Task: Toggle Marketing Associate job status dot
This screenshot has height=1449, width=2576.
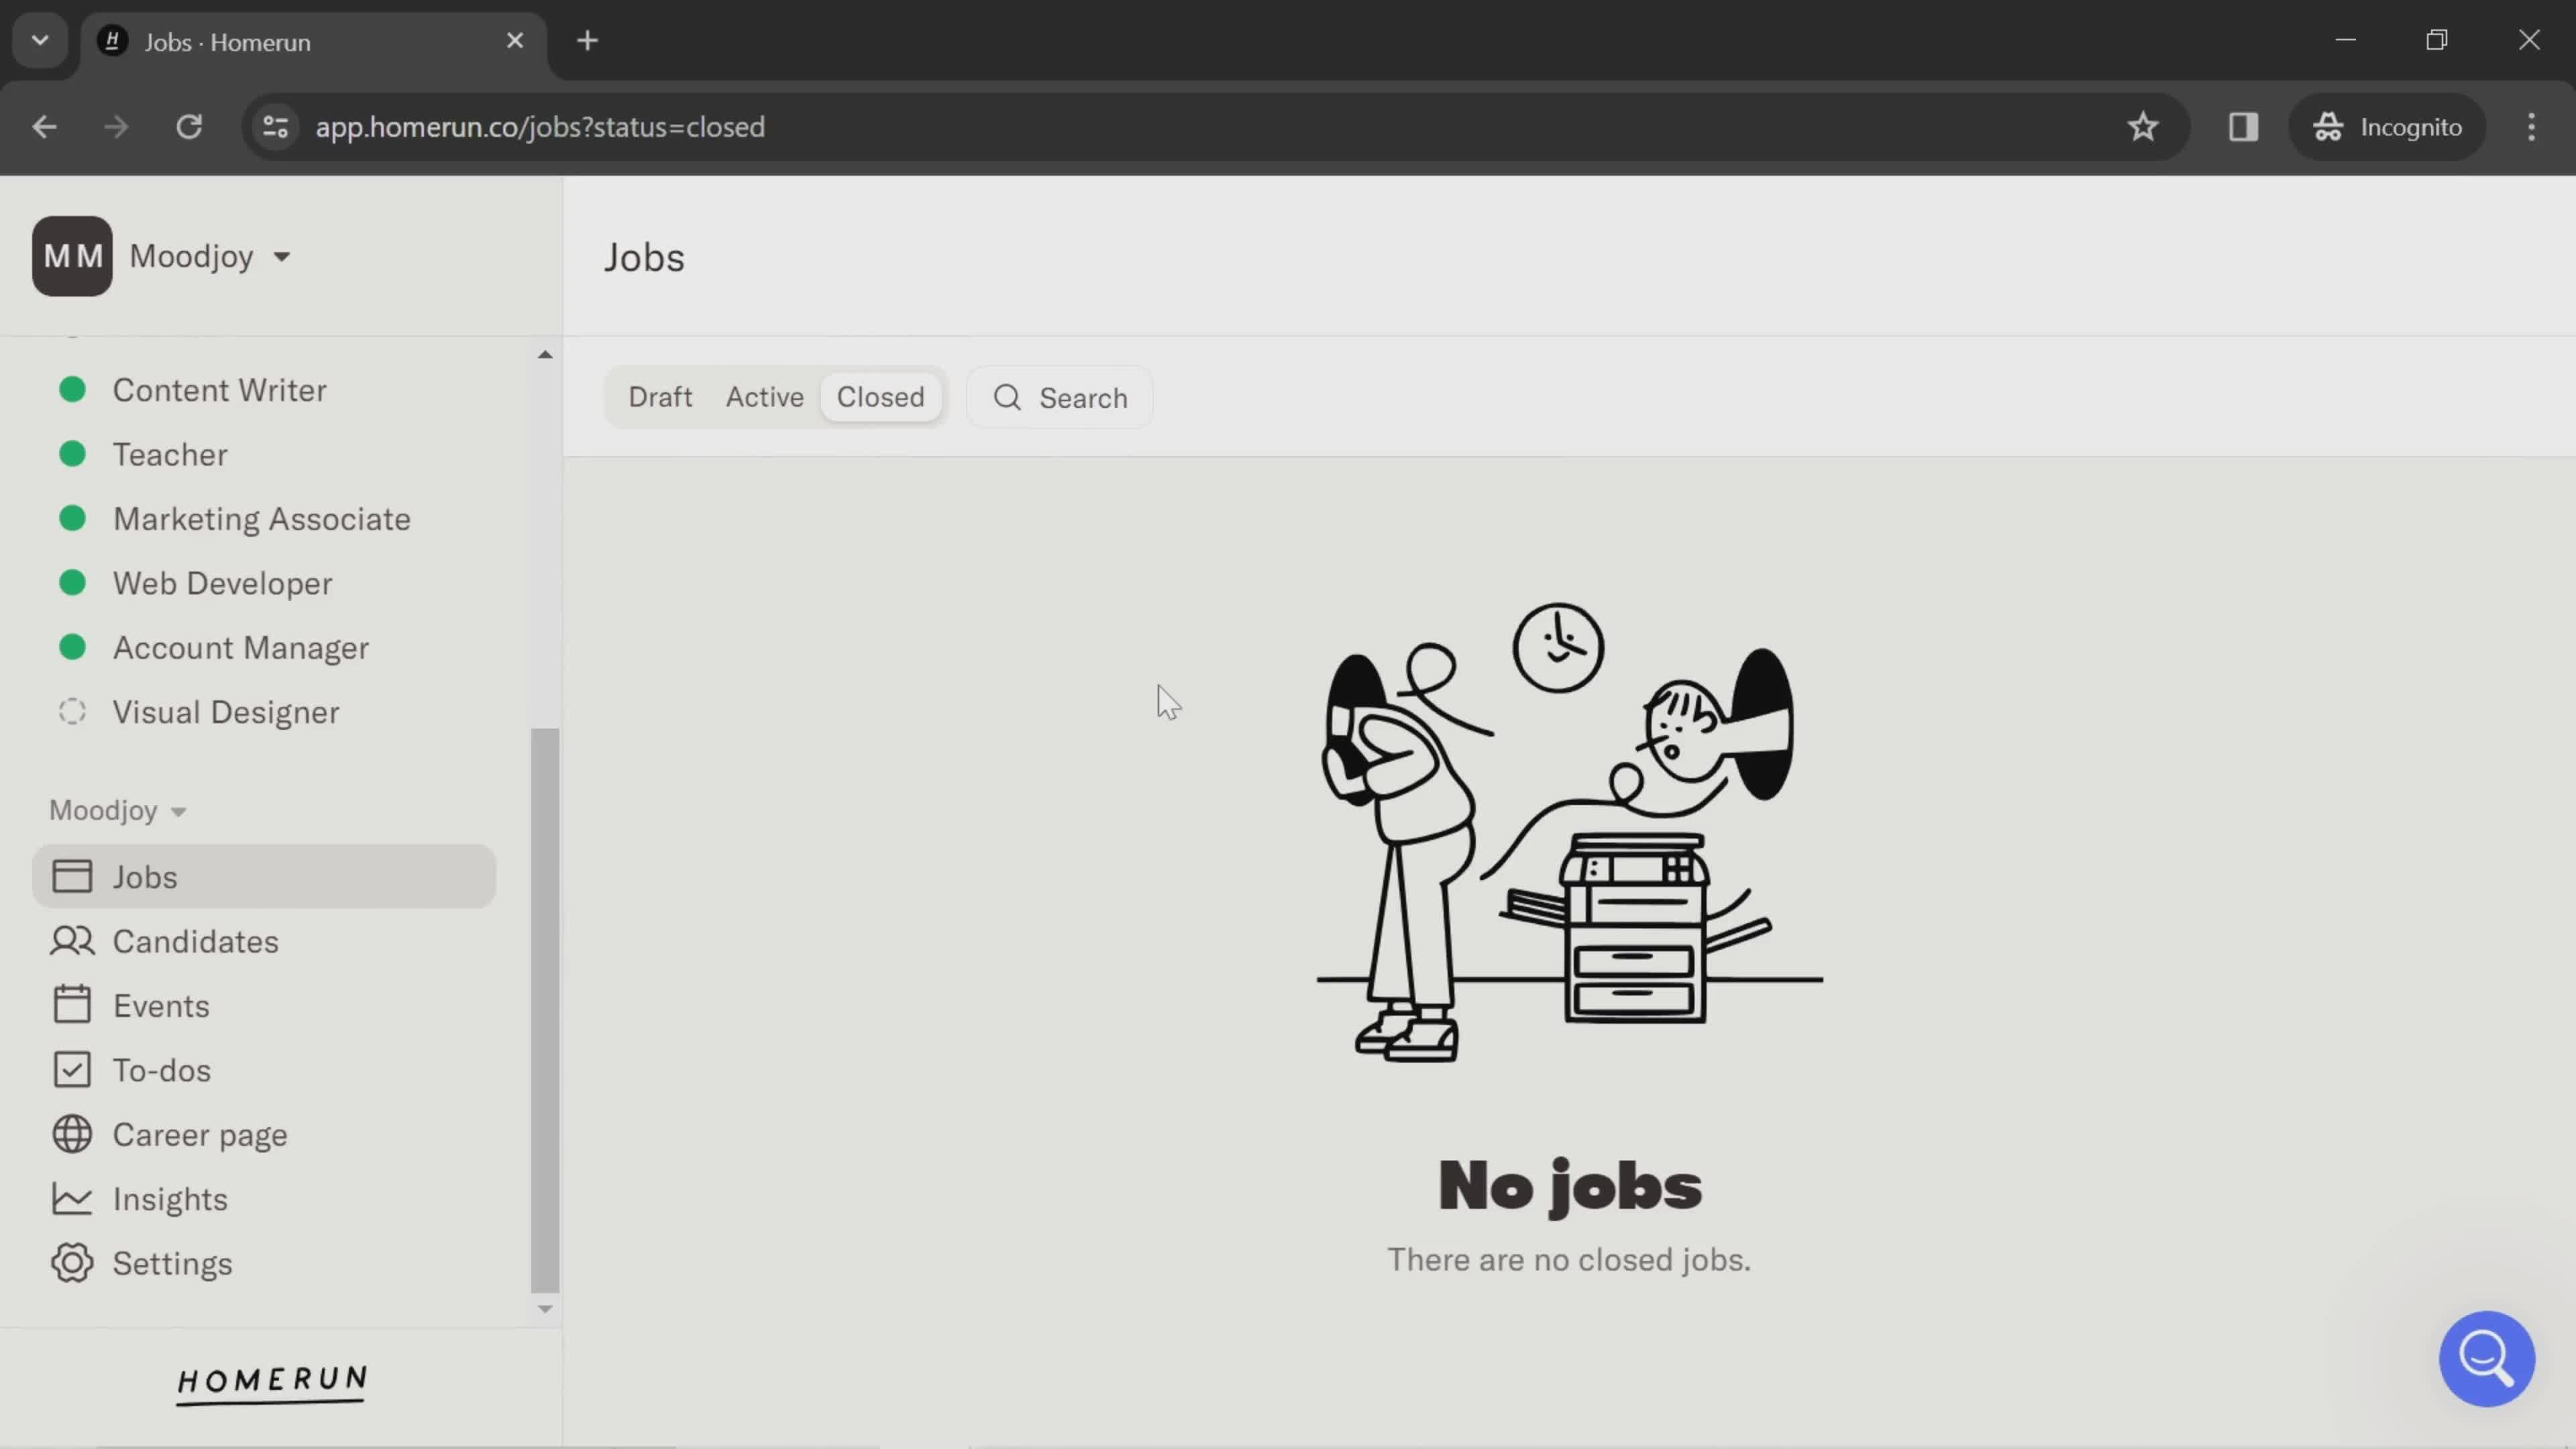Action: pos(70,519)
